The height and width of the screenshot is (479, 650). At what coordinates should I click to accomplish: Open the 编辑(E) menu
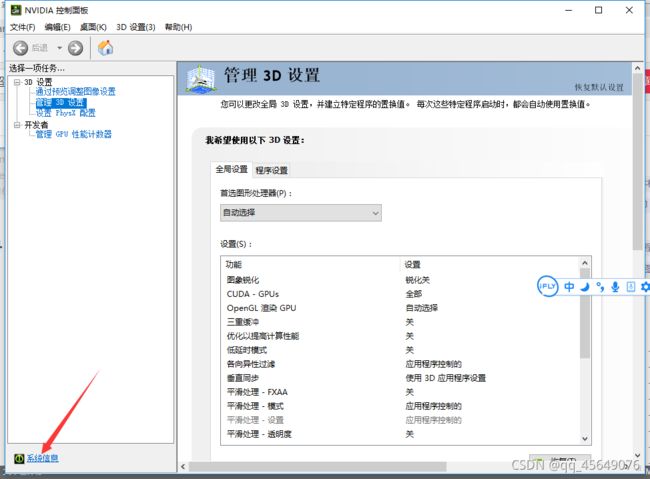tap(58, 27)
